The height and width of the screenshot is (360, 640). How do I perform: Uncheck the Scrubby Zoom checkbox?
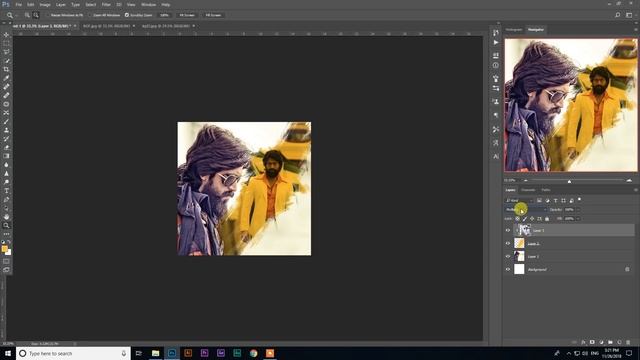(127, 15)
